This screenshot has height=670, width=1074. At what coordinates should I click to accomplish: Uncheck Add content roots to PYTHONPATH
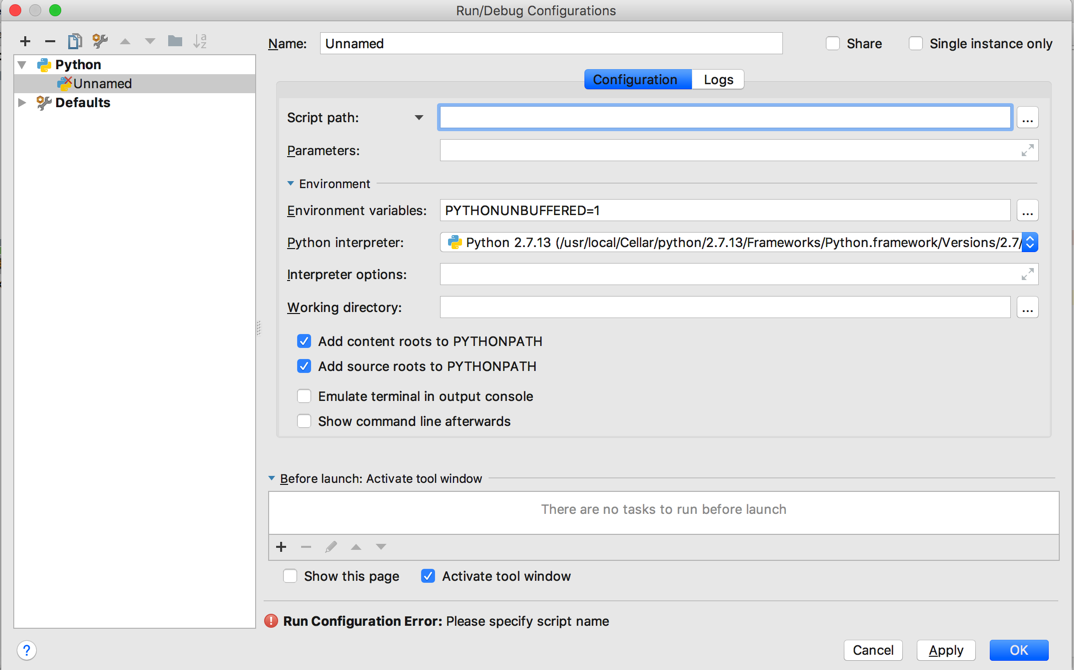click(x=304, y=341)
